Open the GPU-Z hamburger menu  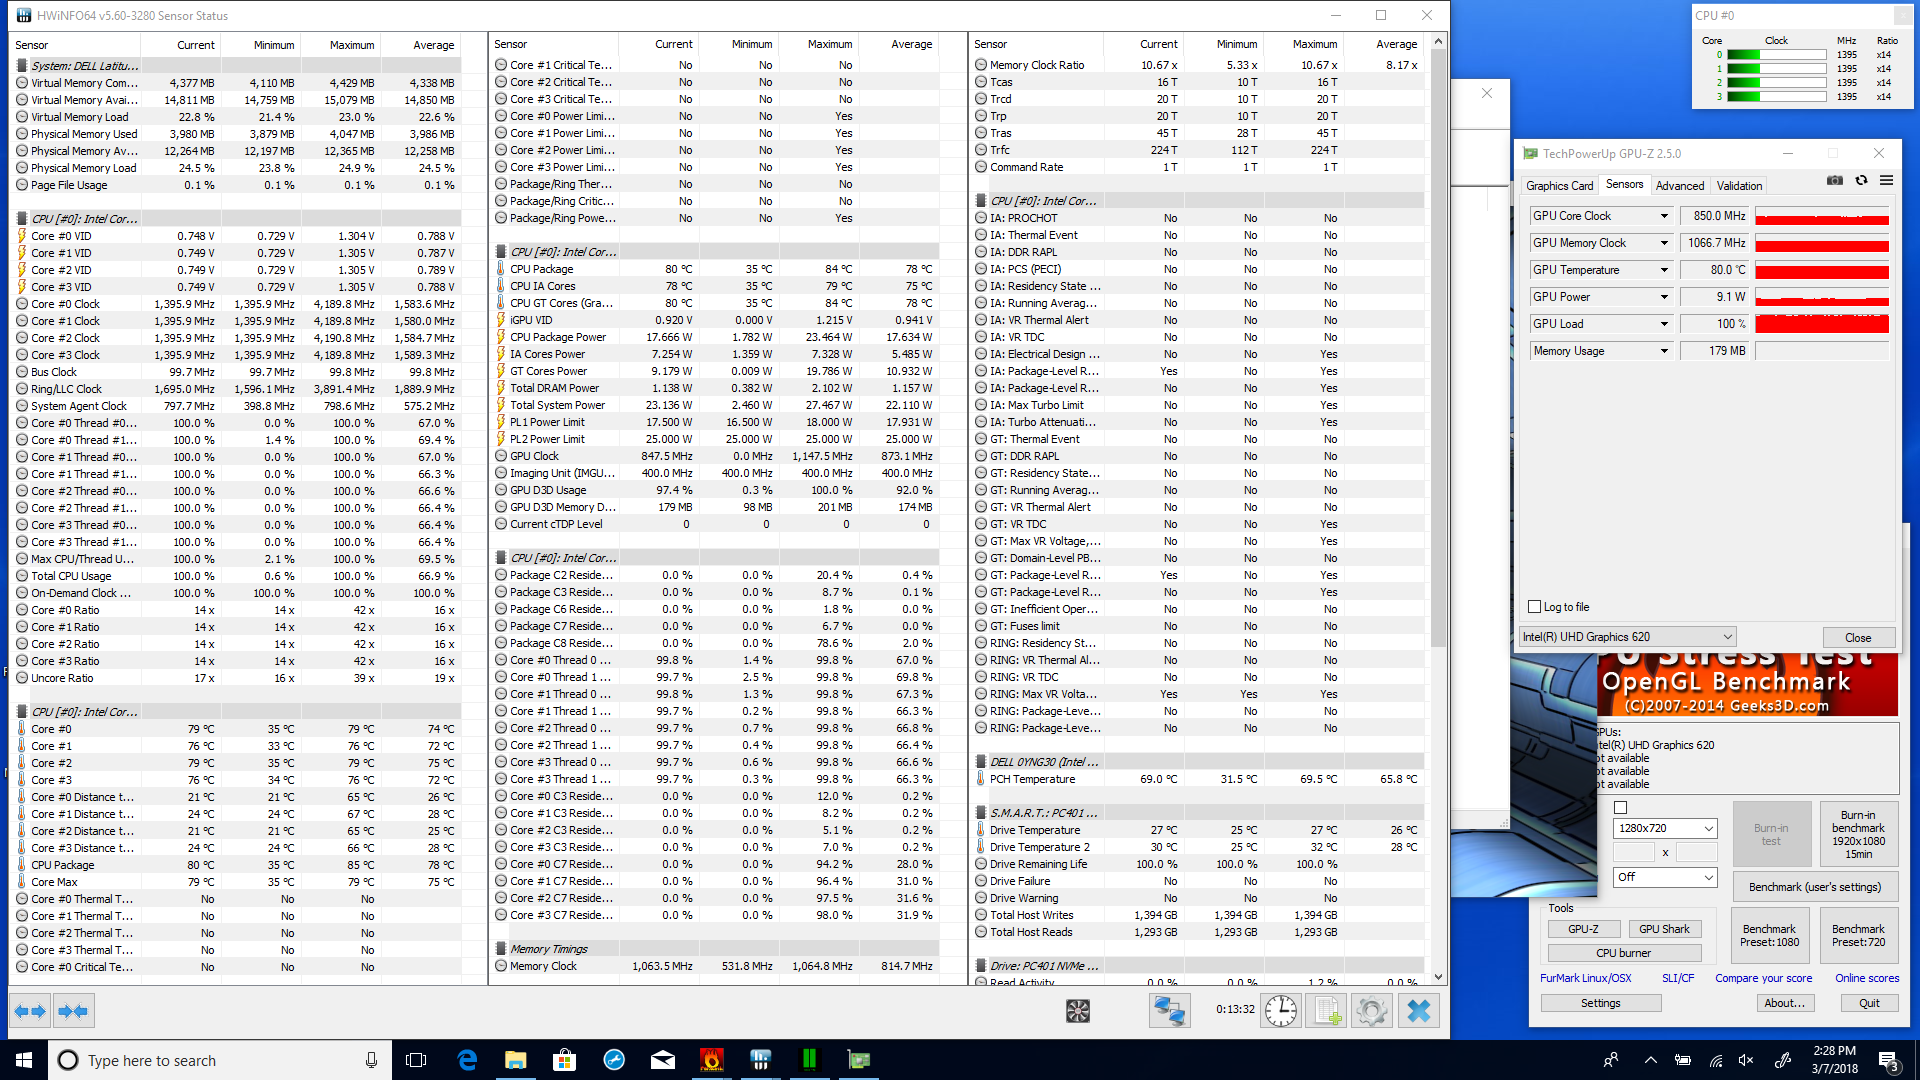coord(1886,181)
